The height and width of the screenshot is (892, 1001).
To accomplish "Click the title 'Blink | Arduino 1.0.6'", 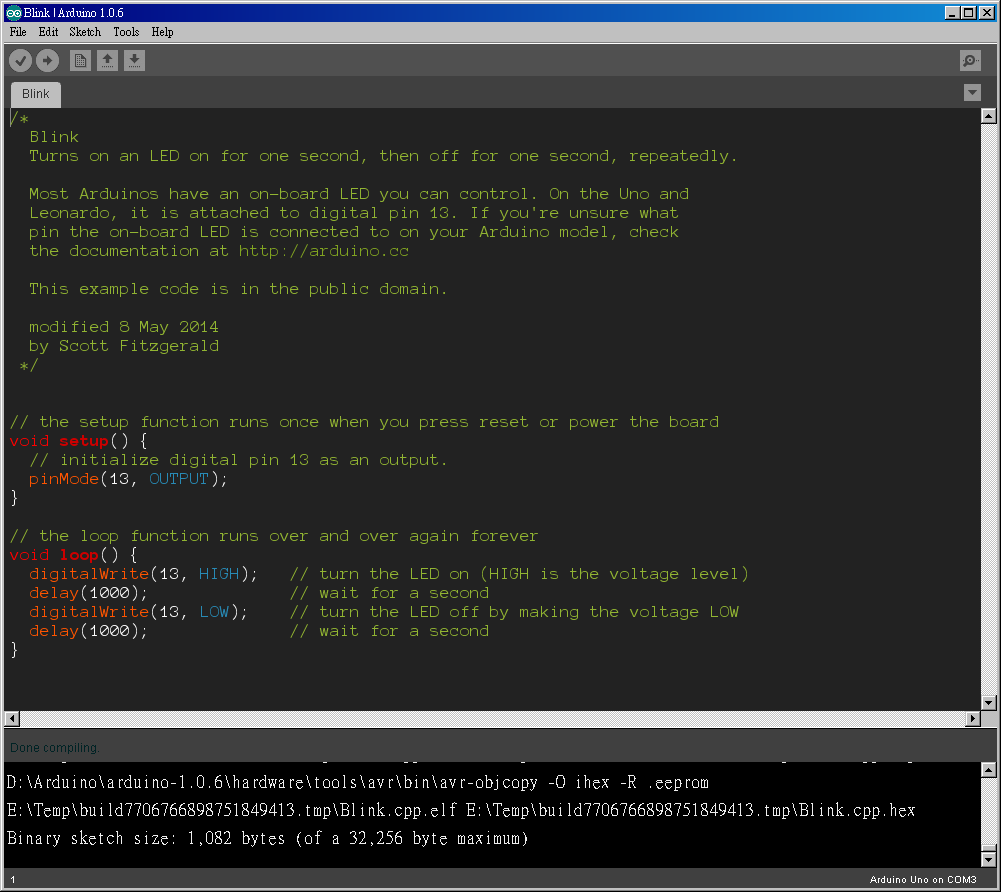I will (73, 13).
